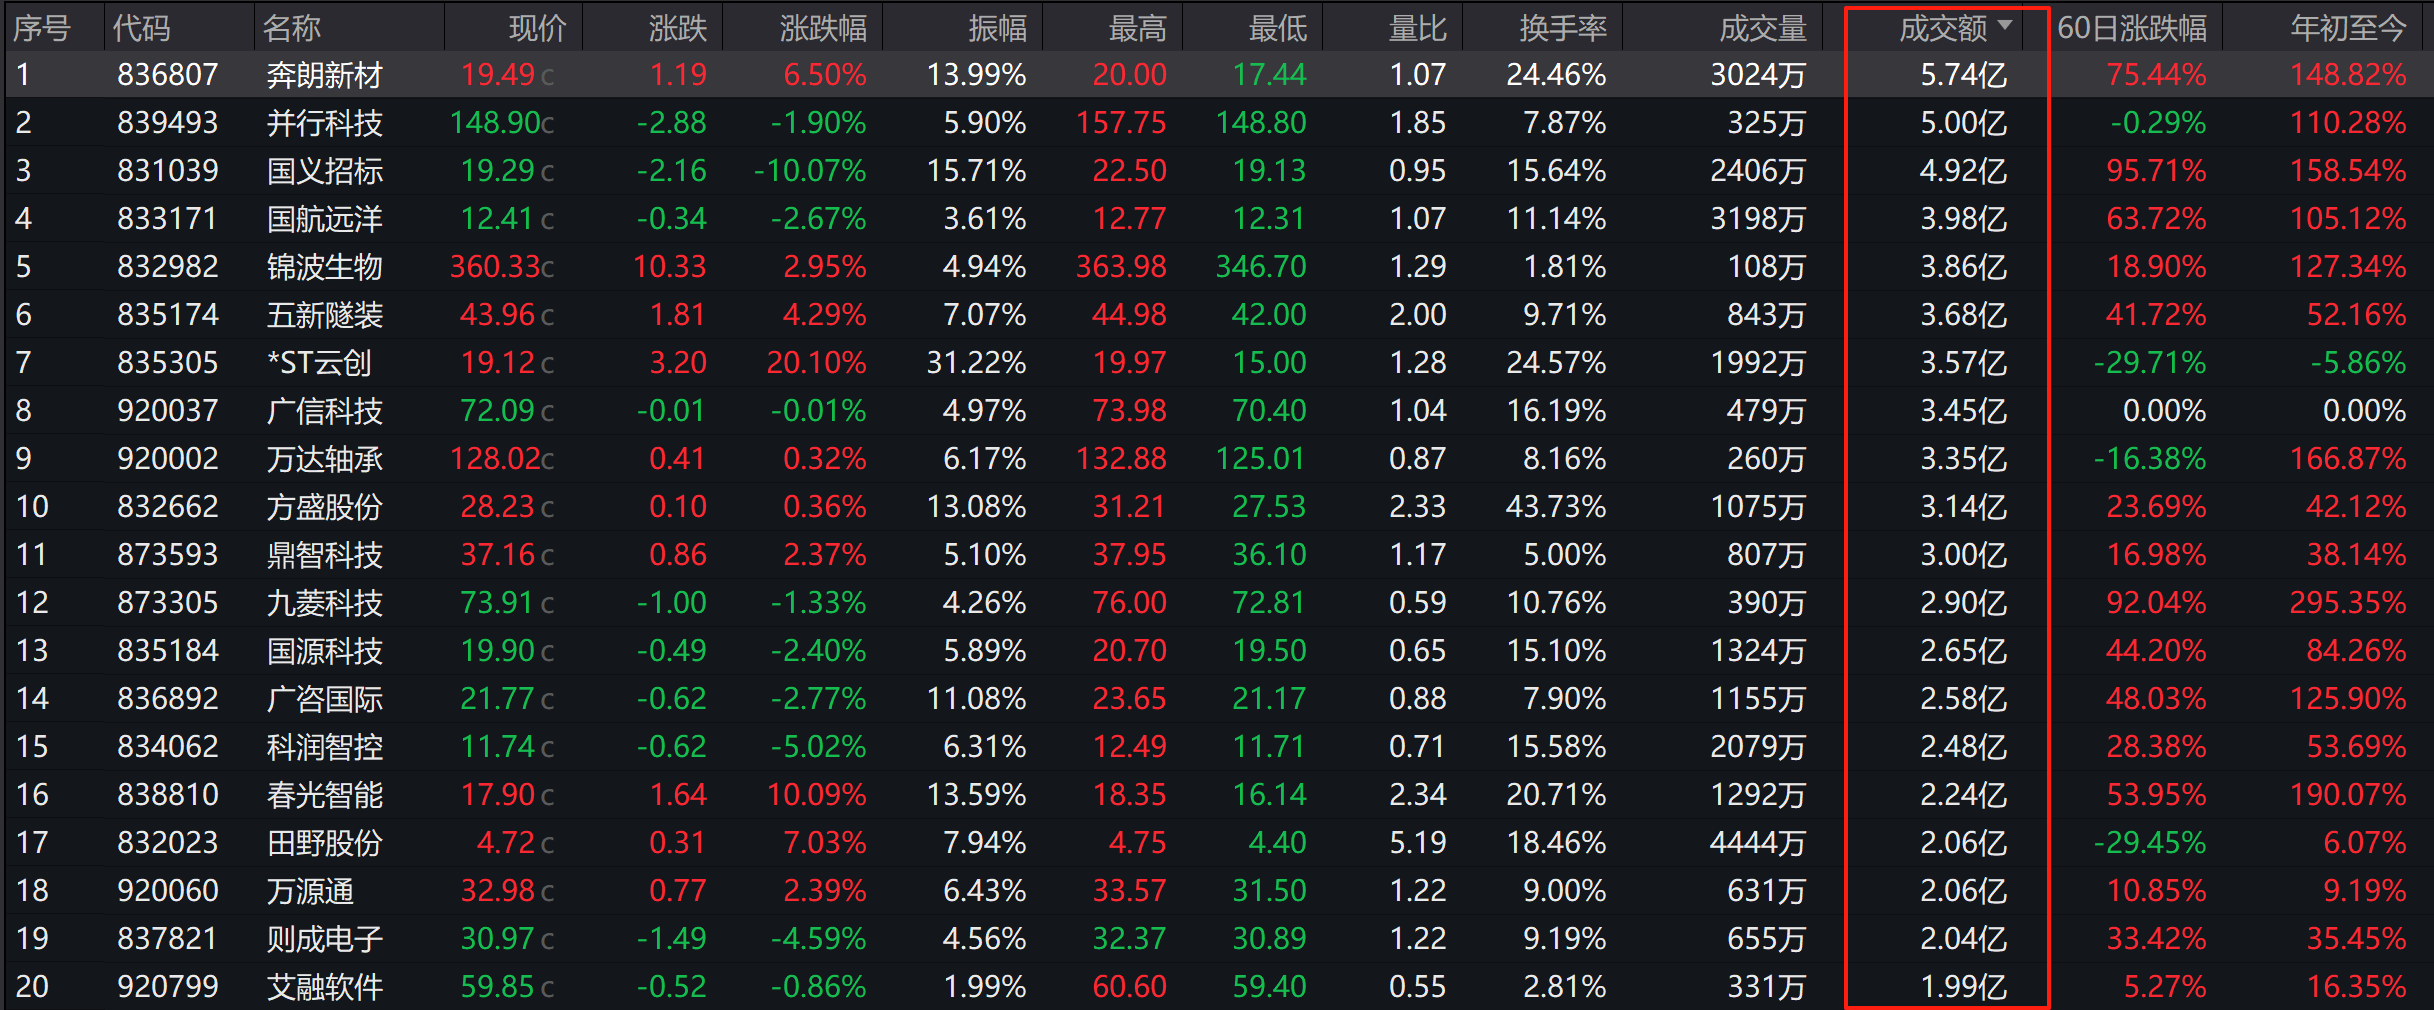Click stock code 920002 for 万达轴承
This screenshot has width=2434, height=1010.
pos(167,459)
